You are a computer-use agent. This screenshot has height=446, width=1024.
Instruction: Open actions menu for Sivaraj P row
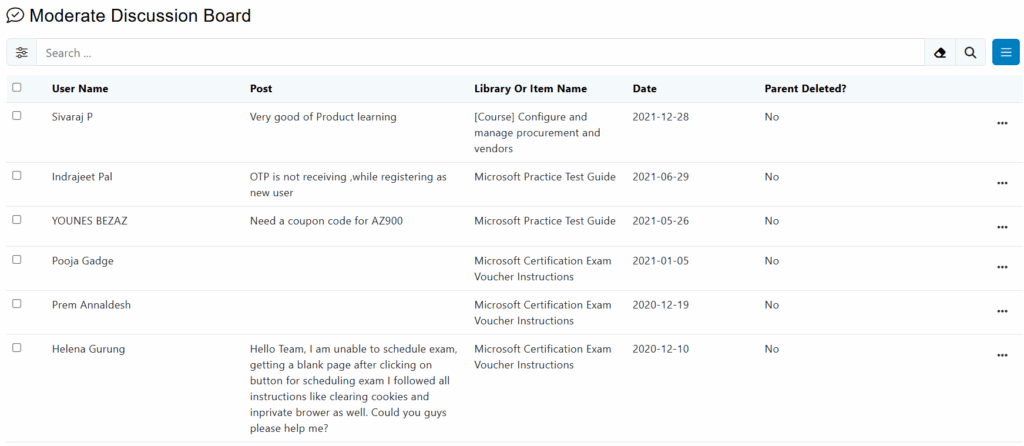pos(1002,123)
